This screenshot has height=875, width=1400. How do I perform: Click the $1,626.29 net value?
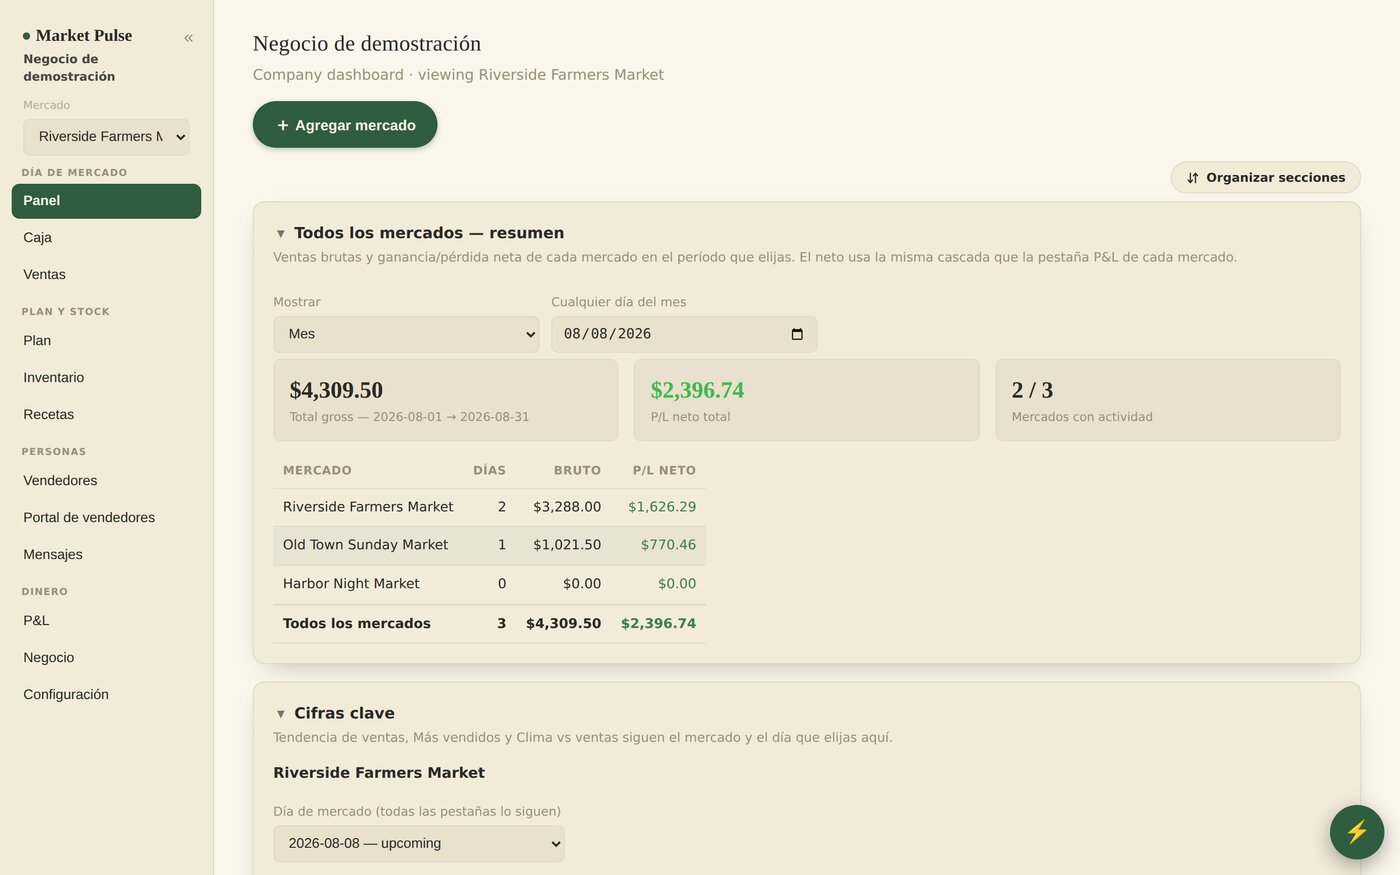pyautogui.click(x=662, y=507)
